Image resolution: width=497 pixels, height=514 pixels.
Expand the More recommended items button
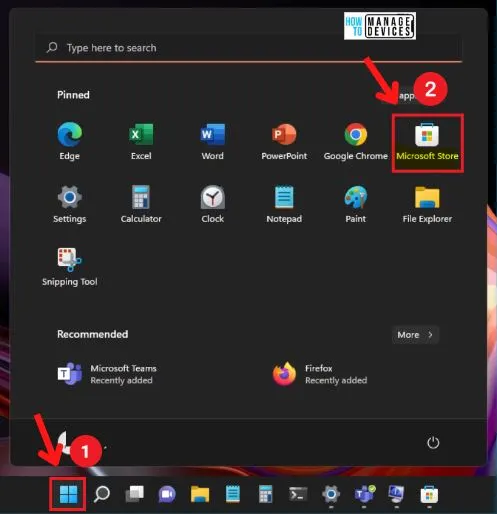tap(415, 335)
